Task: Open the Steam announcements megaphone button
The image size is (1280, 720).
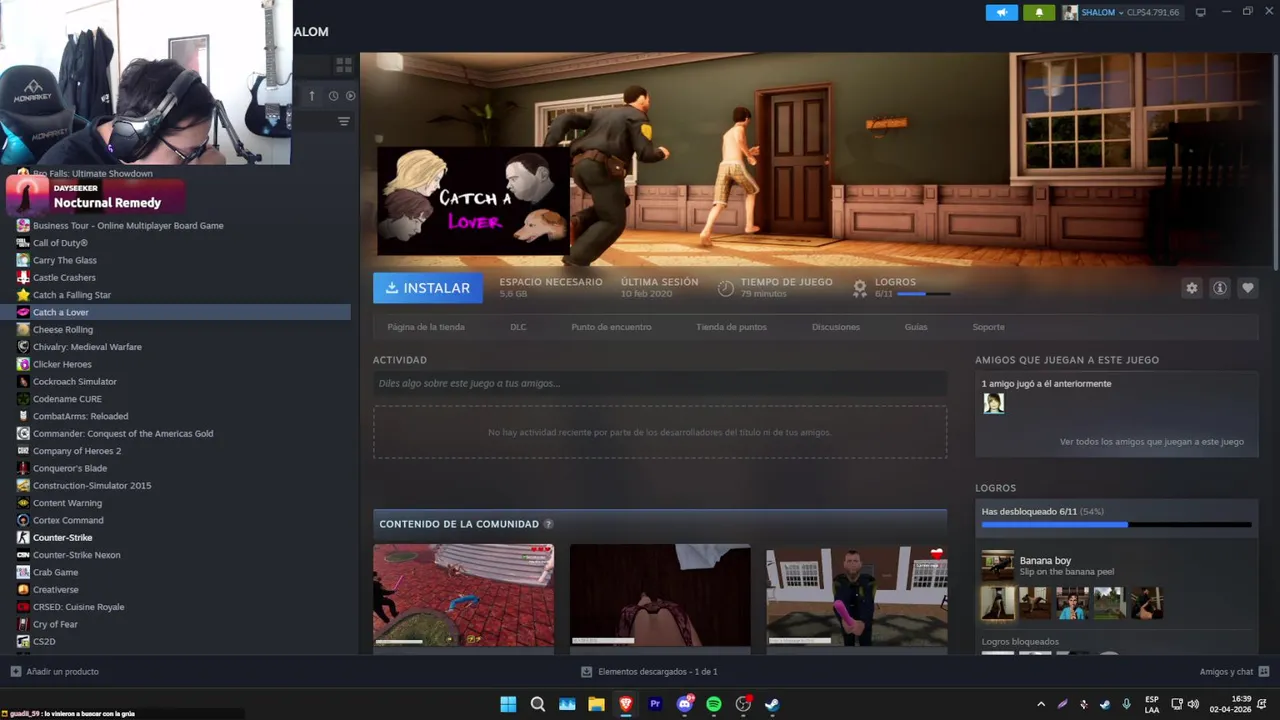Action: click(1001, 13)
